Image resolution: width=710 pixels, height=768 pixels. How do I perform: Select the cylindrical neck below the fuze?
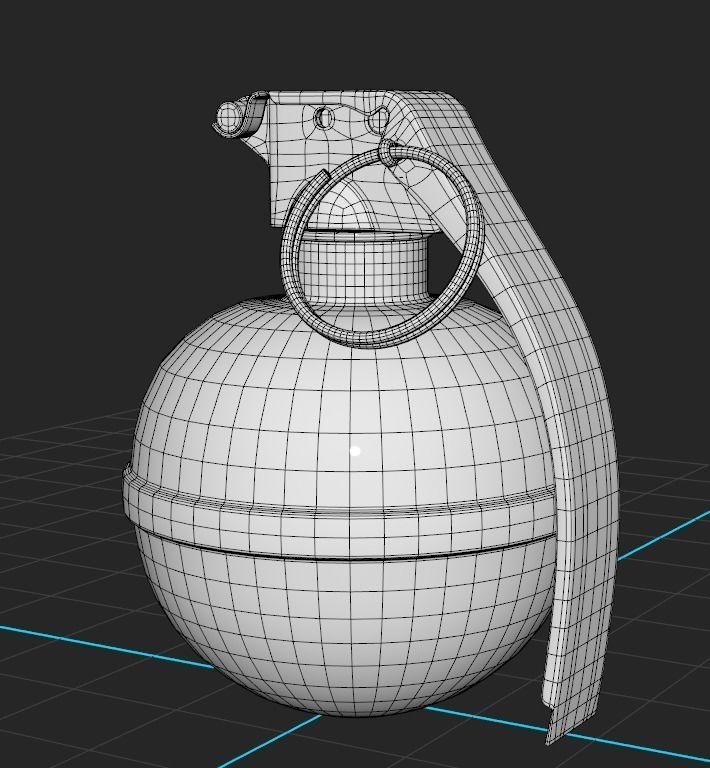coord(362,267)
